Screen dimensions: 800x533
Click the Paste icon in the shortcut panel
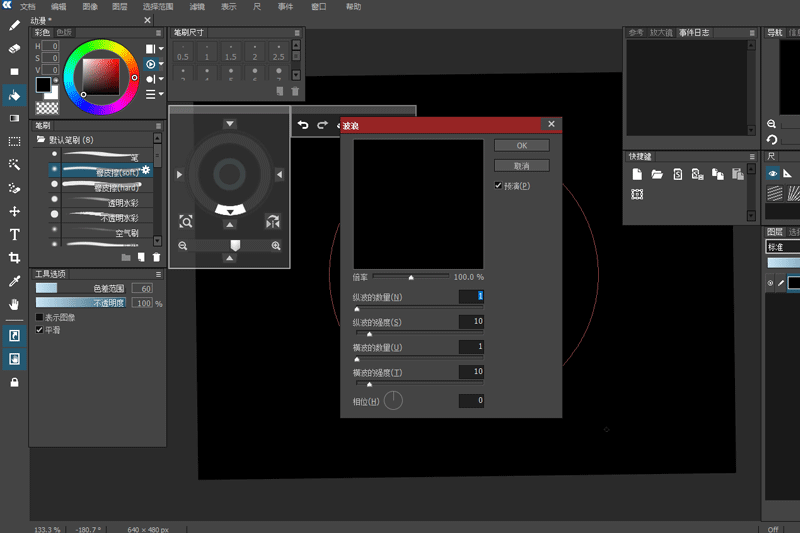[x=738, y=174]
